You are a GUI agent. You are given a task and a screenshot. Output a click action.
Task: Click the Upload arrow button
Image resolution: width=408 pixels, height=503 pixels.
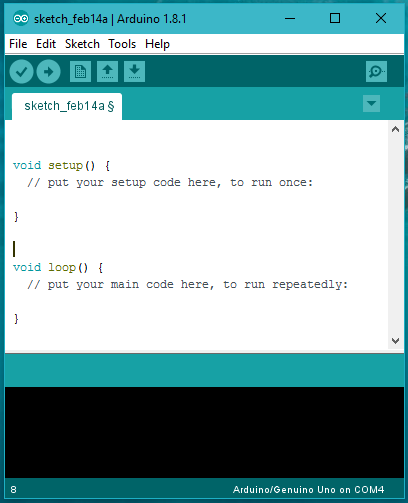click(49, 72)
